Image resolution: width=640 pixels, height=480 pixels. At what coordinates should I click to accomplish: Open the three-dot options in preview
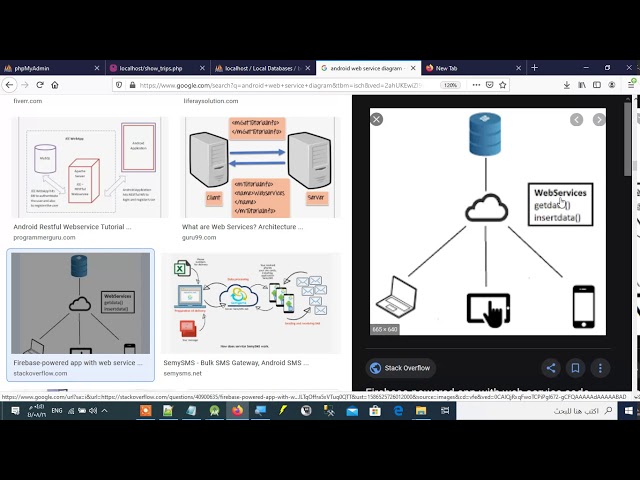[600, 368]
